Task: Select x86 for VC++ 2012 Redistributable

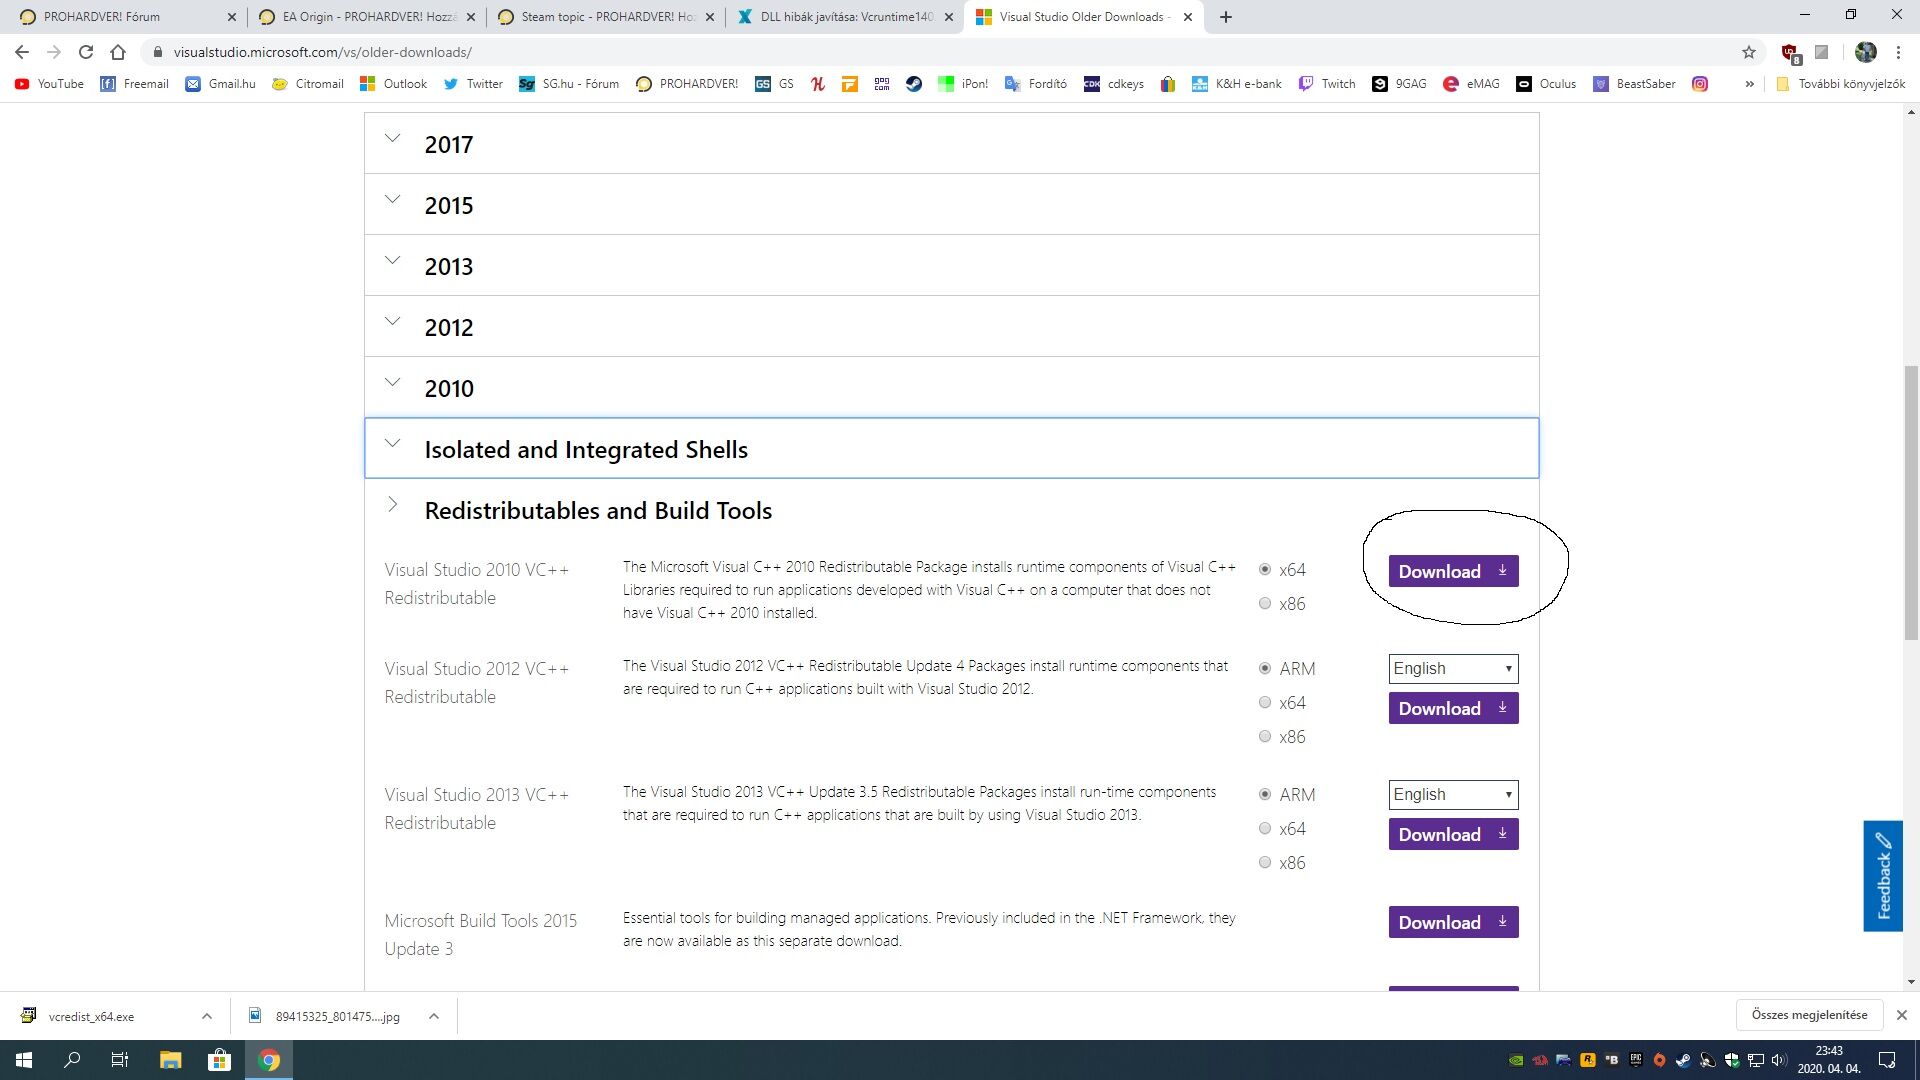Action: pos(1265,737)
